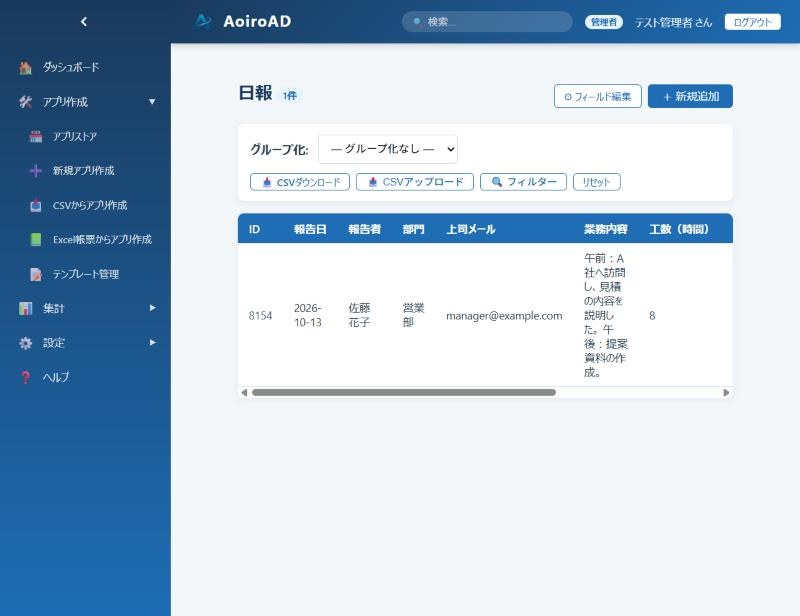Screen dimensions: 800x616
Task: Click the 新規アプリ作成 plus icon
Action: 36,170
